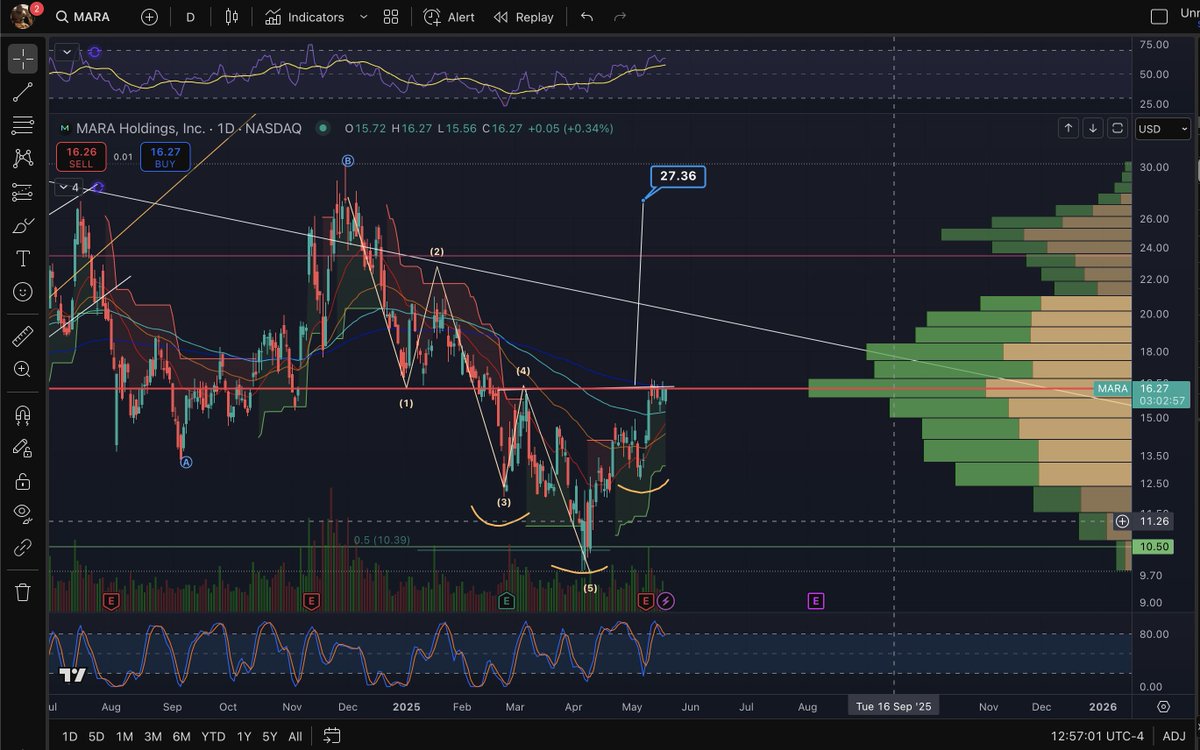This screenshot has width=1200, height=750.
Task: Click the plus button at price 11.26
Action: coord(1122,521)
